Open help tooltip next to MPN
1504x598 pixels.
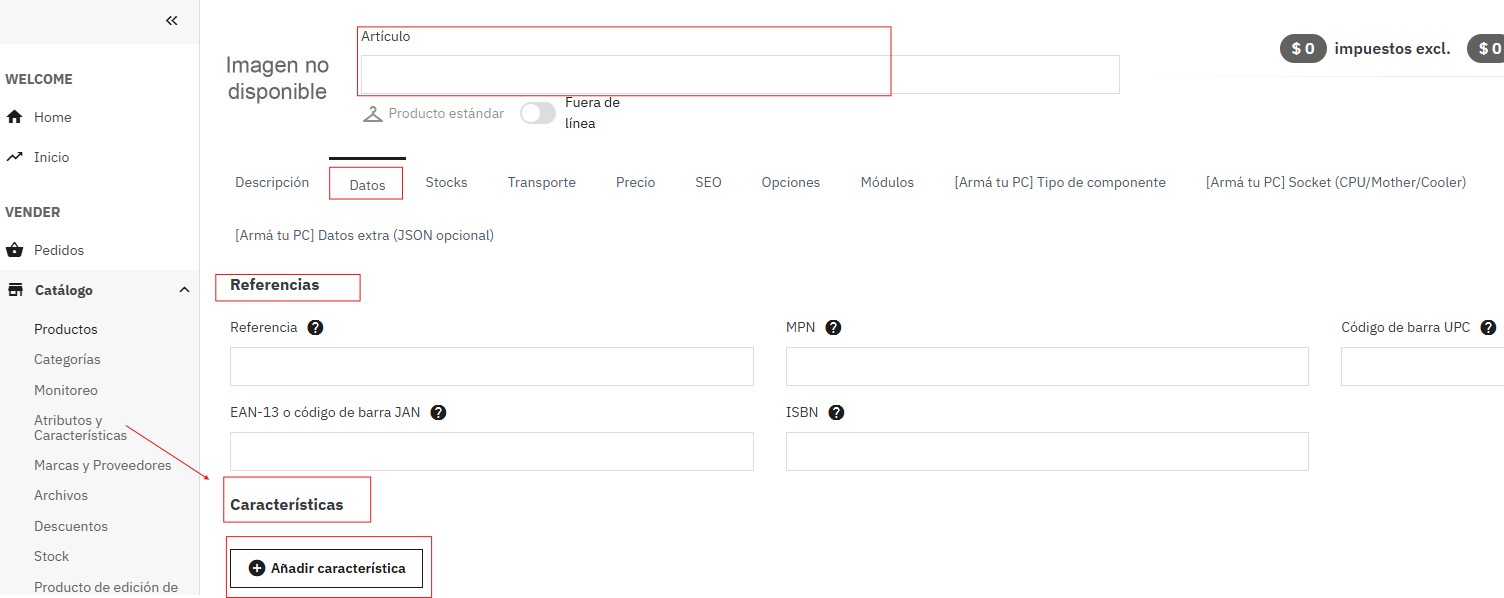tap(833, 327)
